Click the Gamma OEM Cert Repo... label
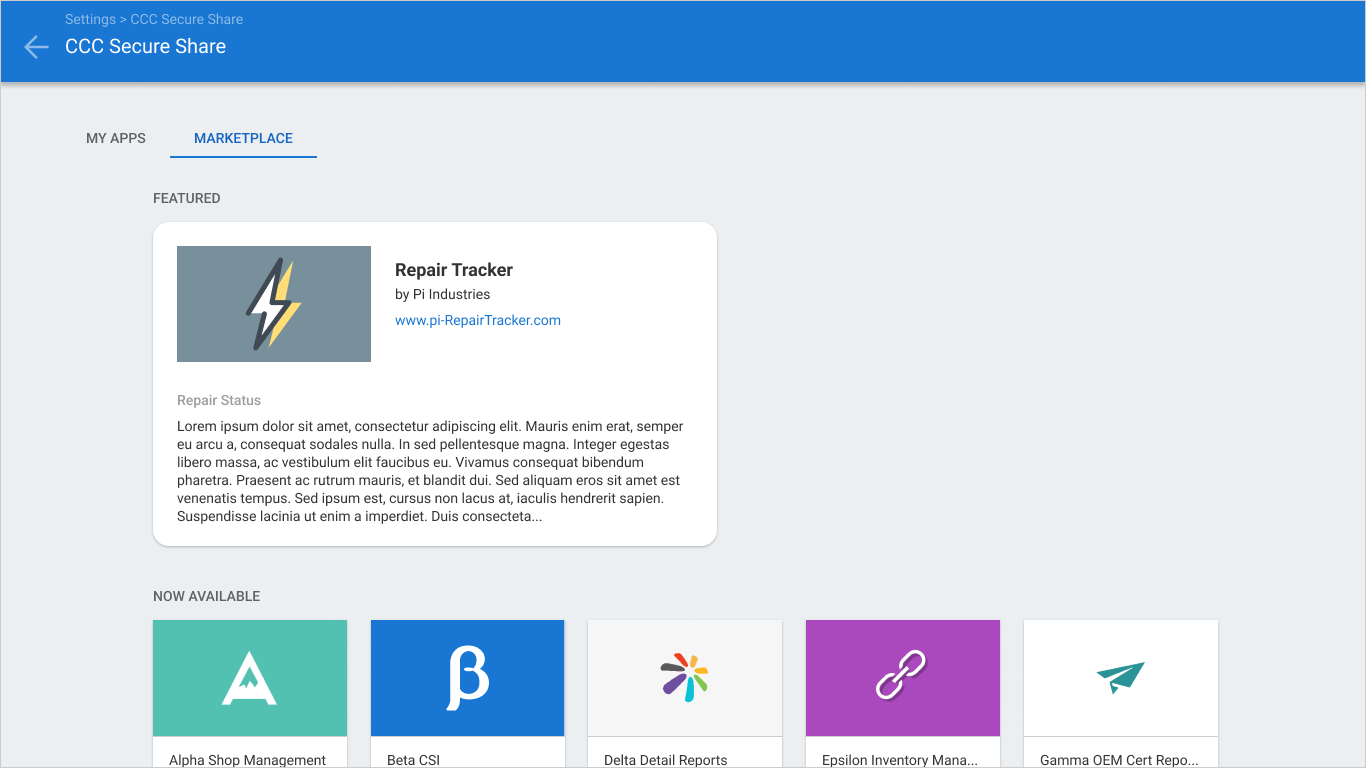The width and height of the screenshot is (1366, 768). click(x=1120, y=760)
